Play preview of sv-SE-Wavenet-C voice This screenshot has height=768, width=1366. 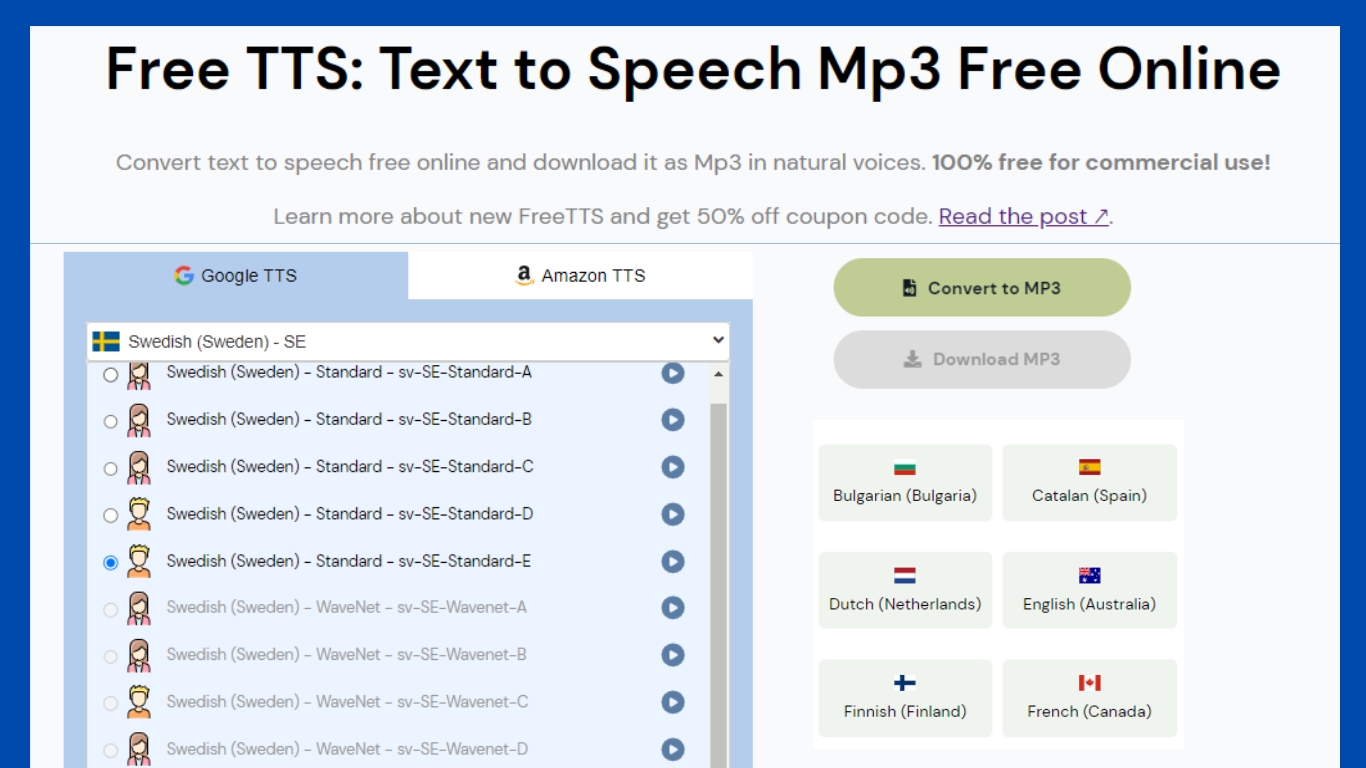coord(673,703)
